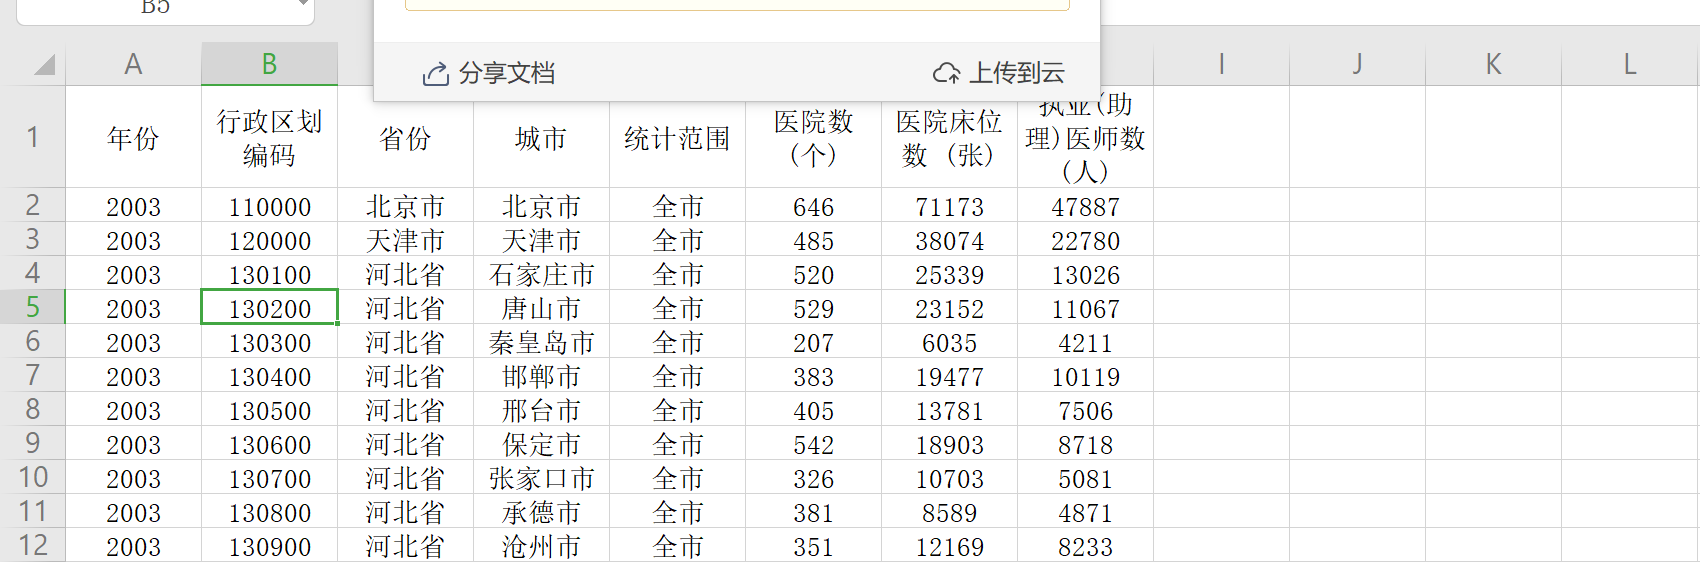This screenshot has width=1700, height=562.
Task: Select column A header
Action: click(x=133, y=65)
